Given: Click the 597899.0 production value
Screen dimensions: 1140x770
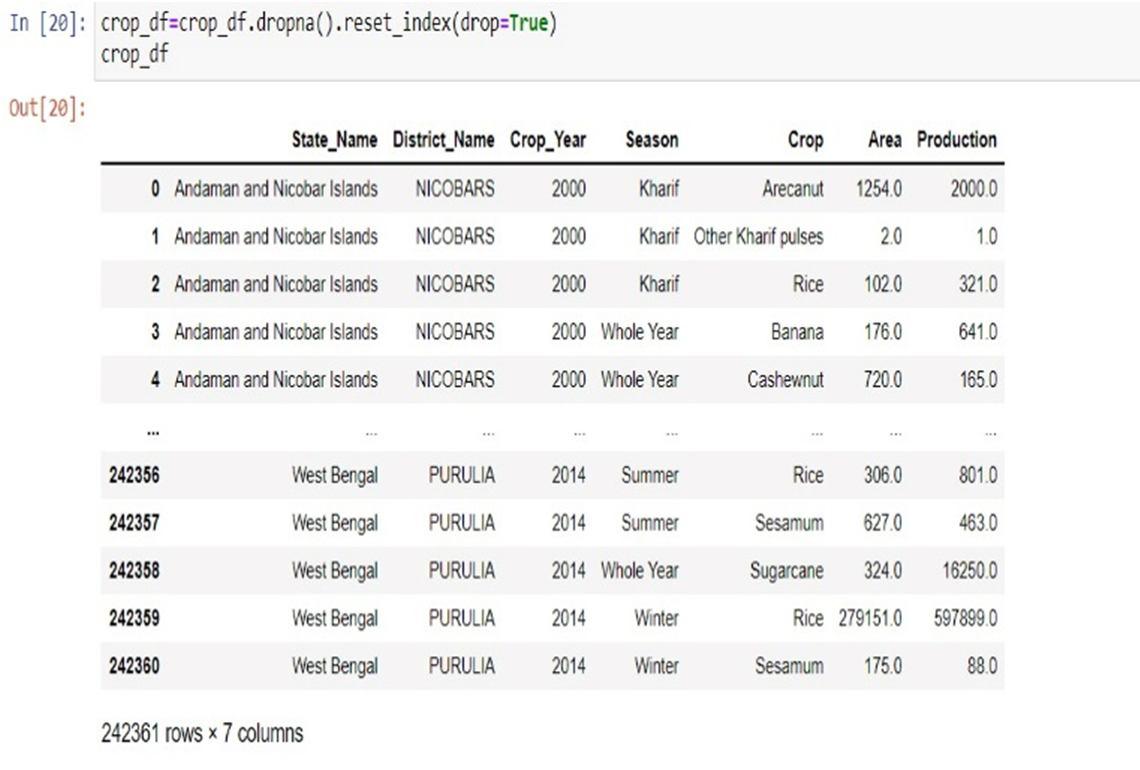Looking at the screenshot, I should click(x=965, y=619).
